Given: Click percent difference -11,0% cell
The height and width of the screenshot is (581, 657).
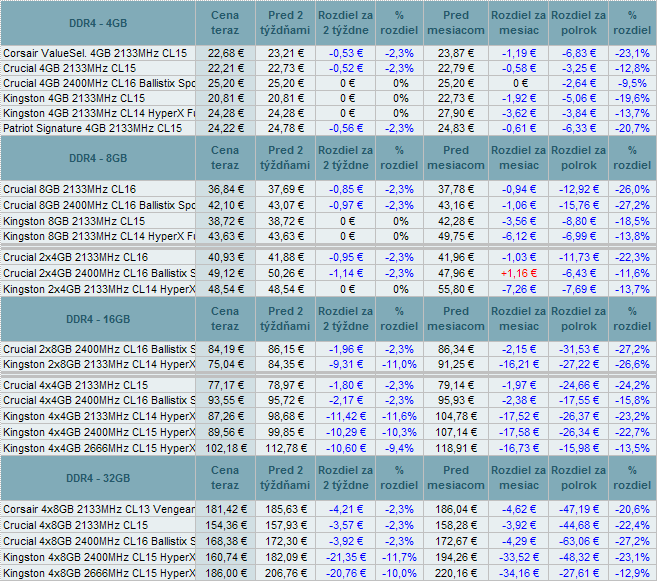Looking at the screenshot, I should [399, 364].
